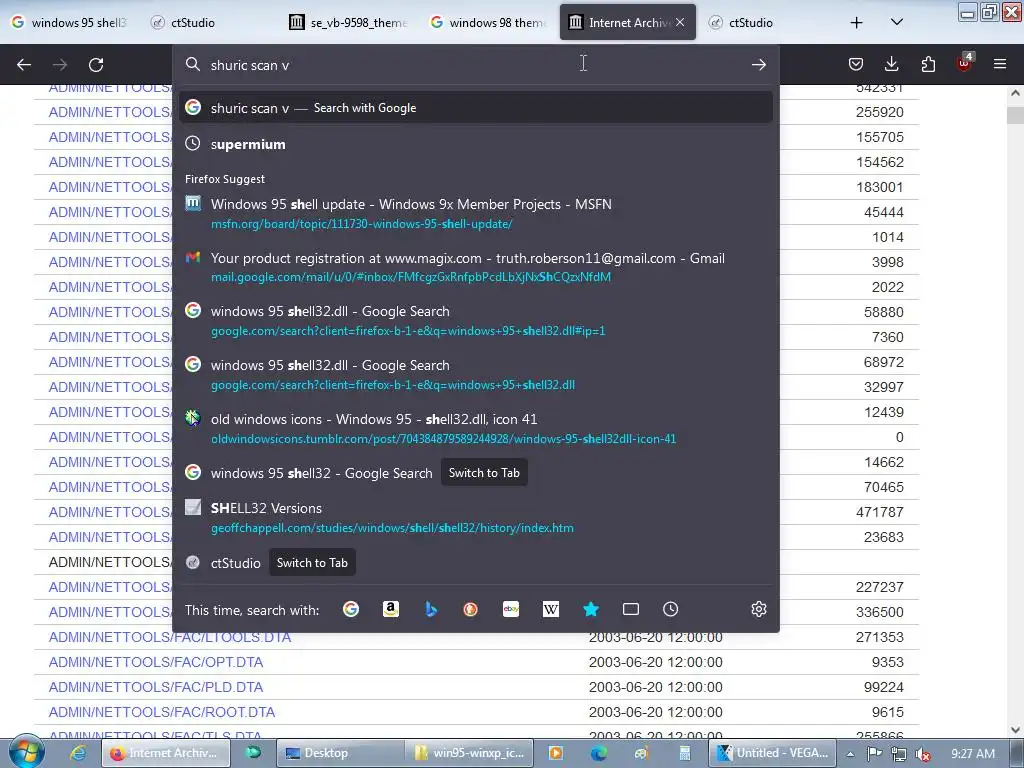The height and width of the screenshot is (768, 1024).
Task: Open a new tab with plus button
Action: (856, 22)
